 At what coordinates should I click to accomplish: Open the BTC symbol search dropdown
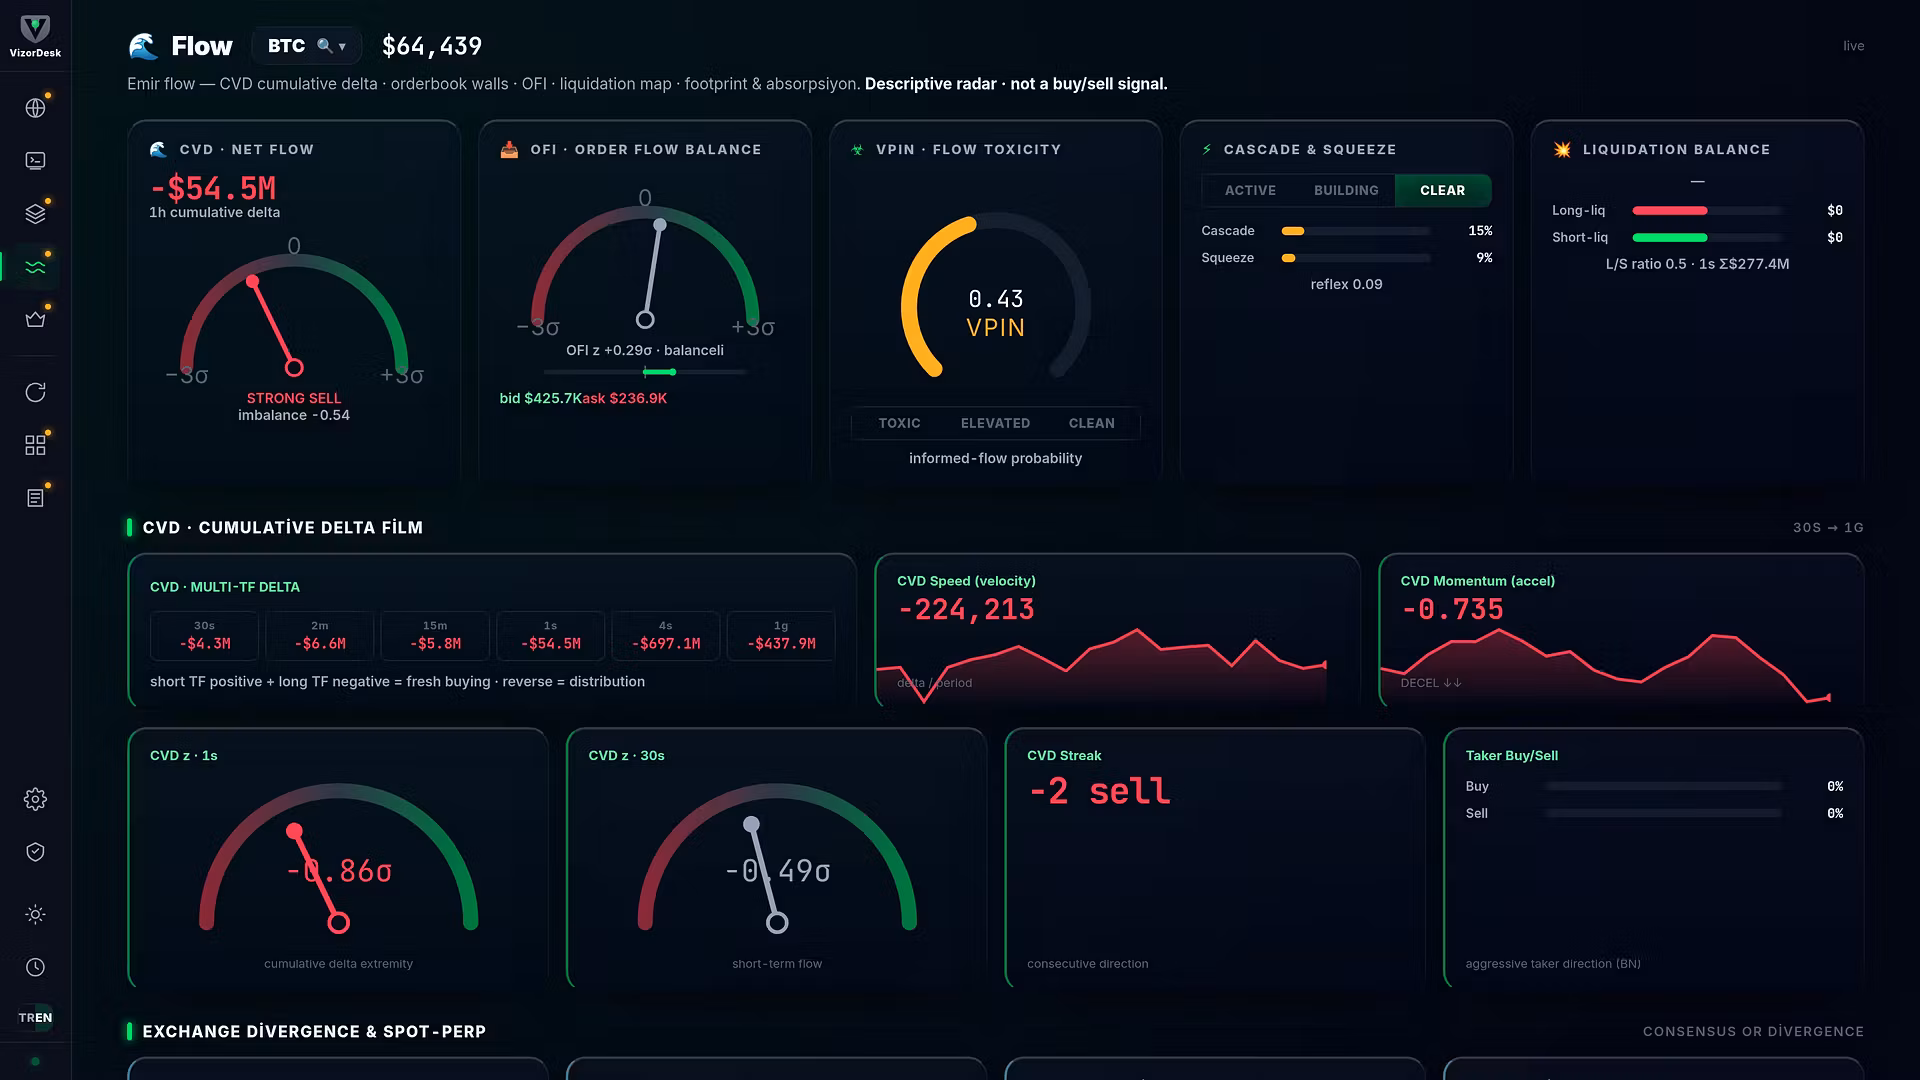point(306,46)
